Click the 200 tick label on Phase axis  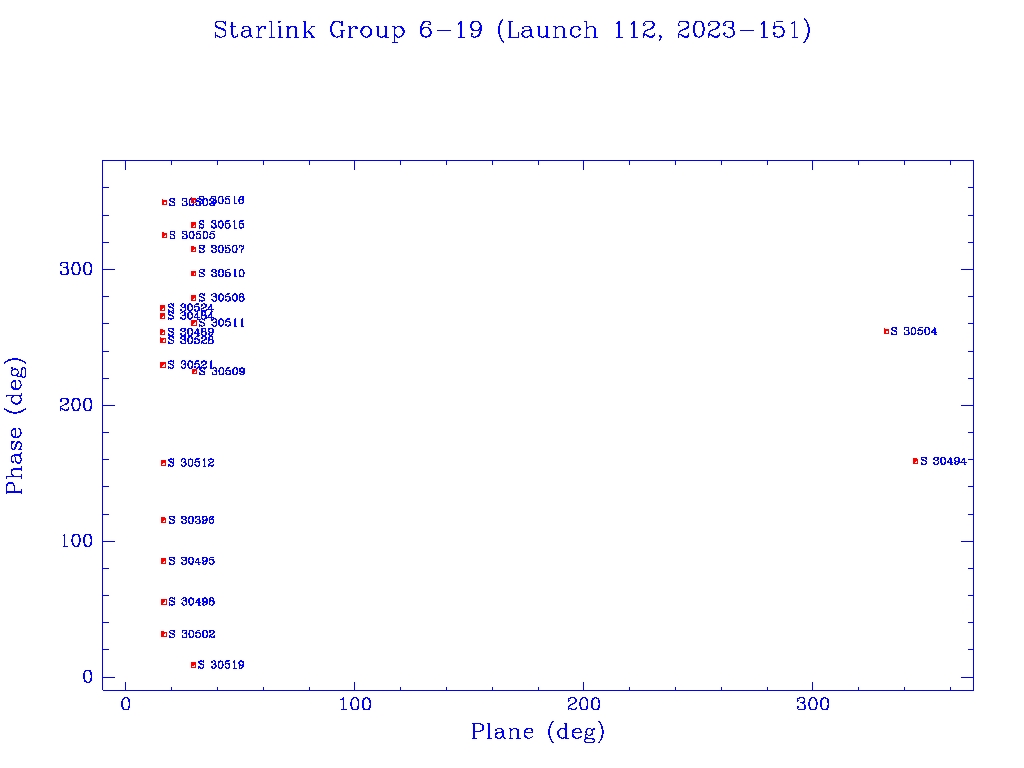pyautogui.click(x=76, y=405)
